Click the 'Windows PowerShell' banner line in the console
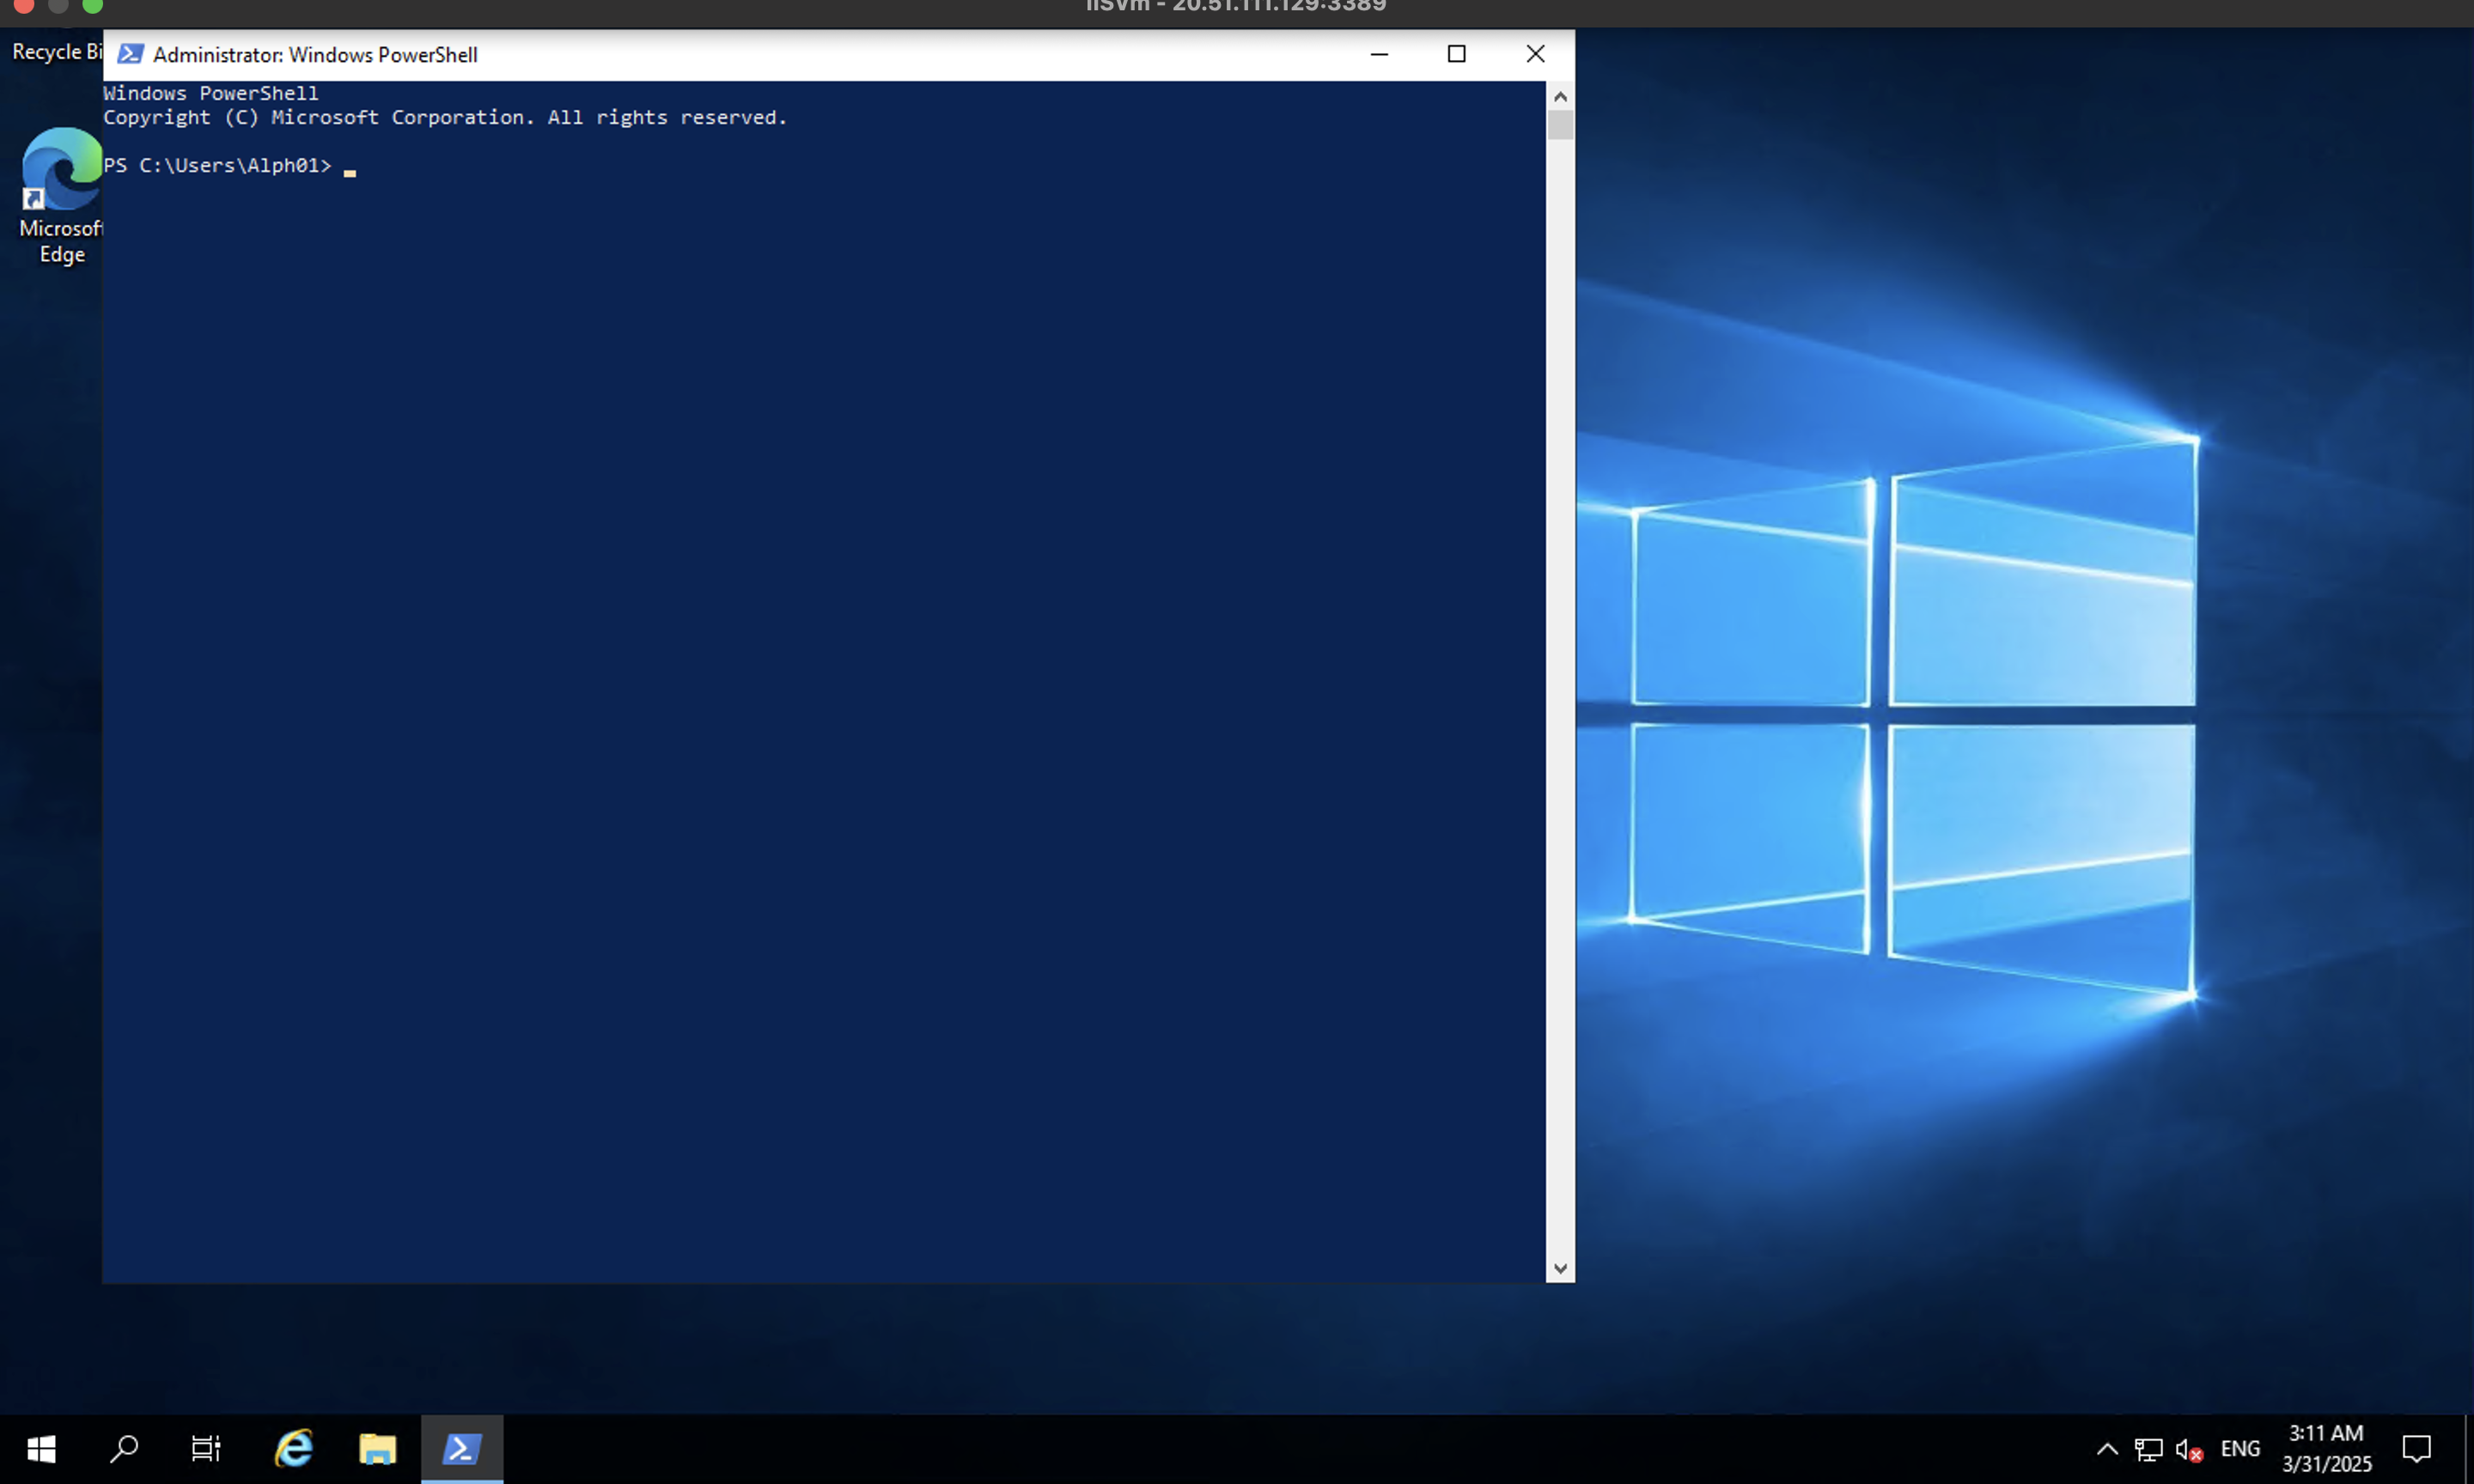 click(211, 93)
